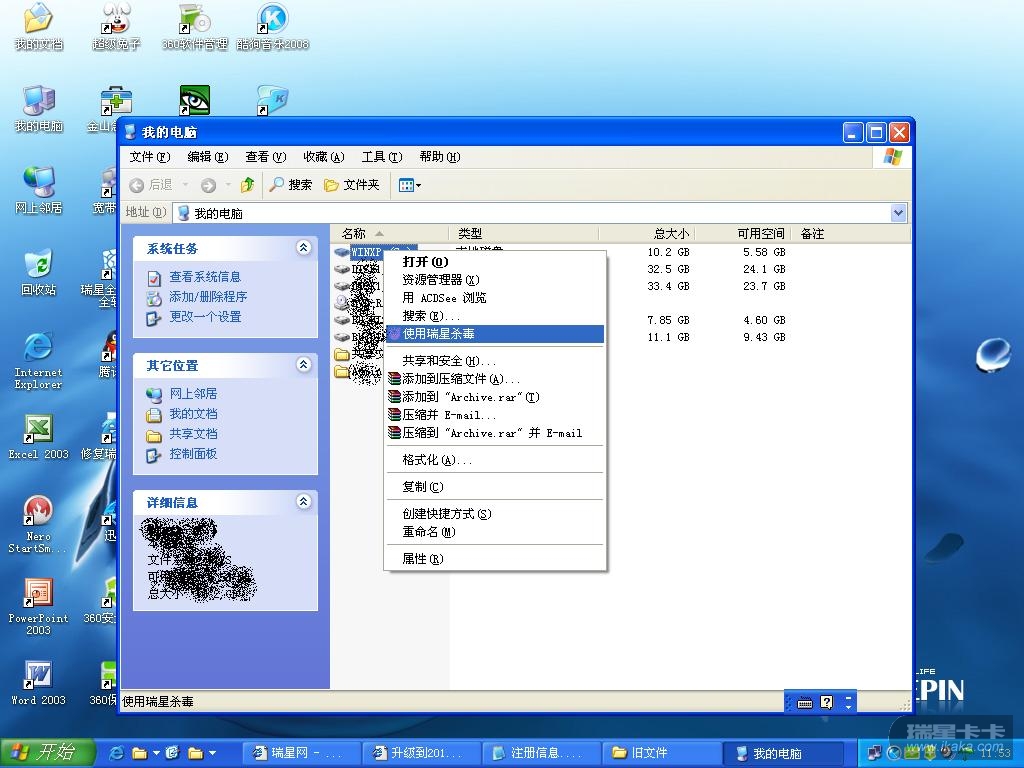
Task: Expand the address bar dropdown
Action: (897, 212)
